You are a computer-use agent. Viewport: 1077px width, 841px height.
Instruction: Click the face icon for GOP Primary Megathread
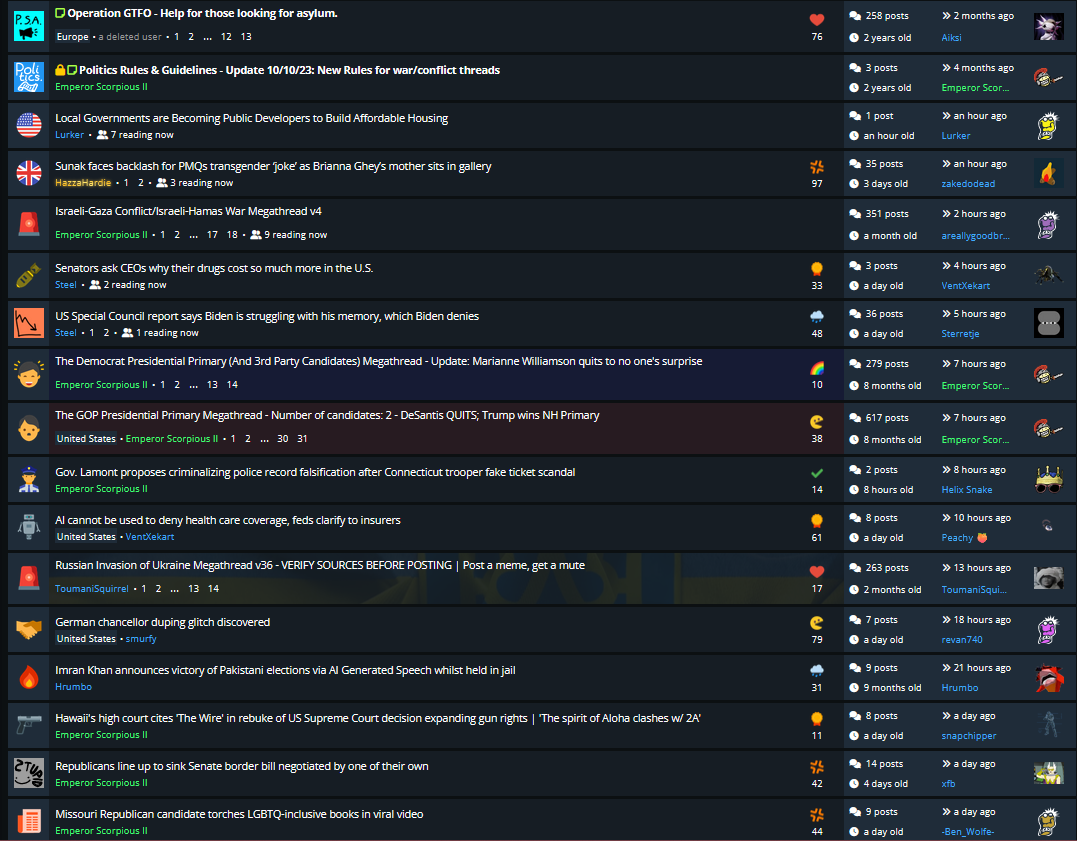point(29,428)
